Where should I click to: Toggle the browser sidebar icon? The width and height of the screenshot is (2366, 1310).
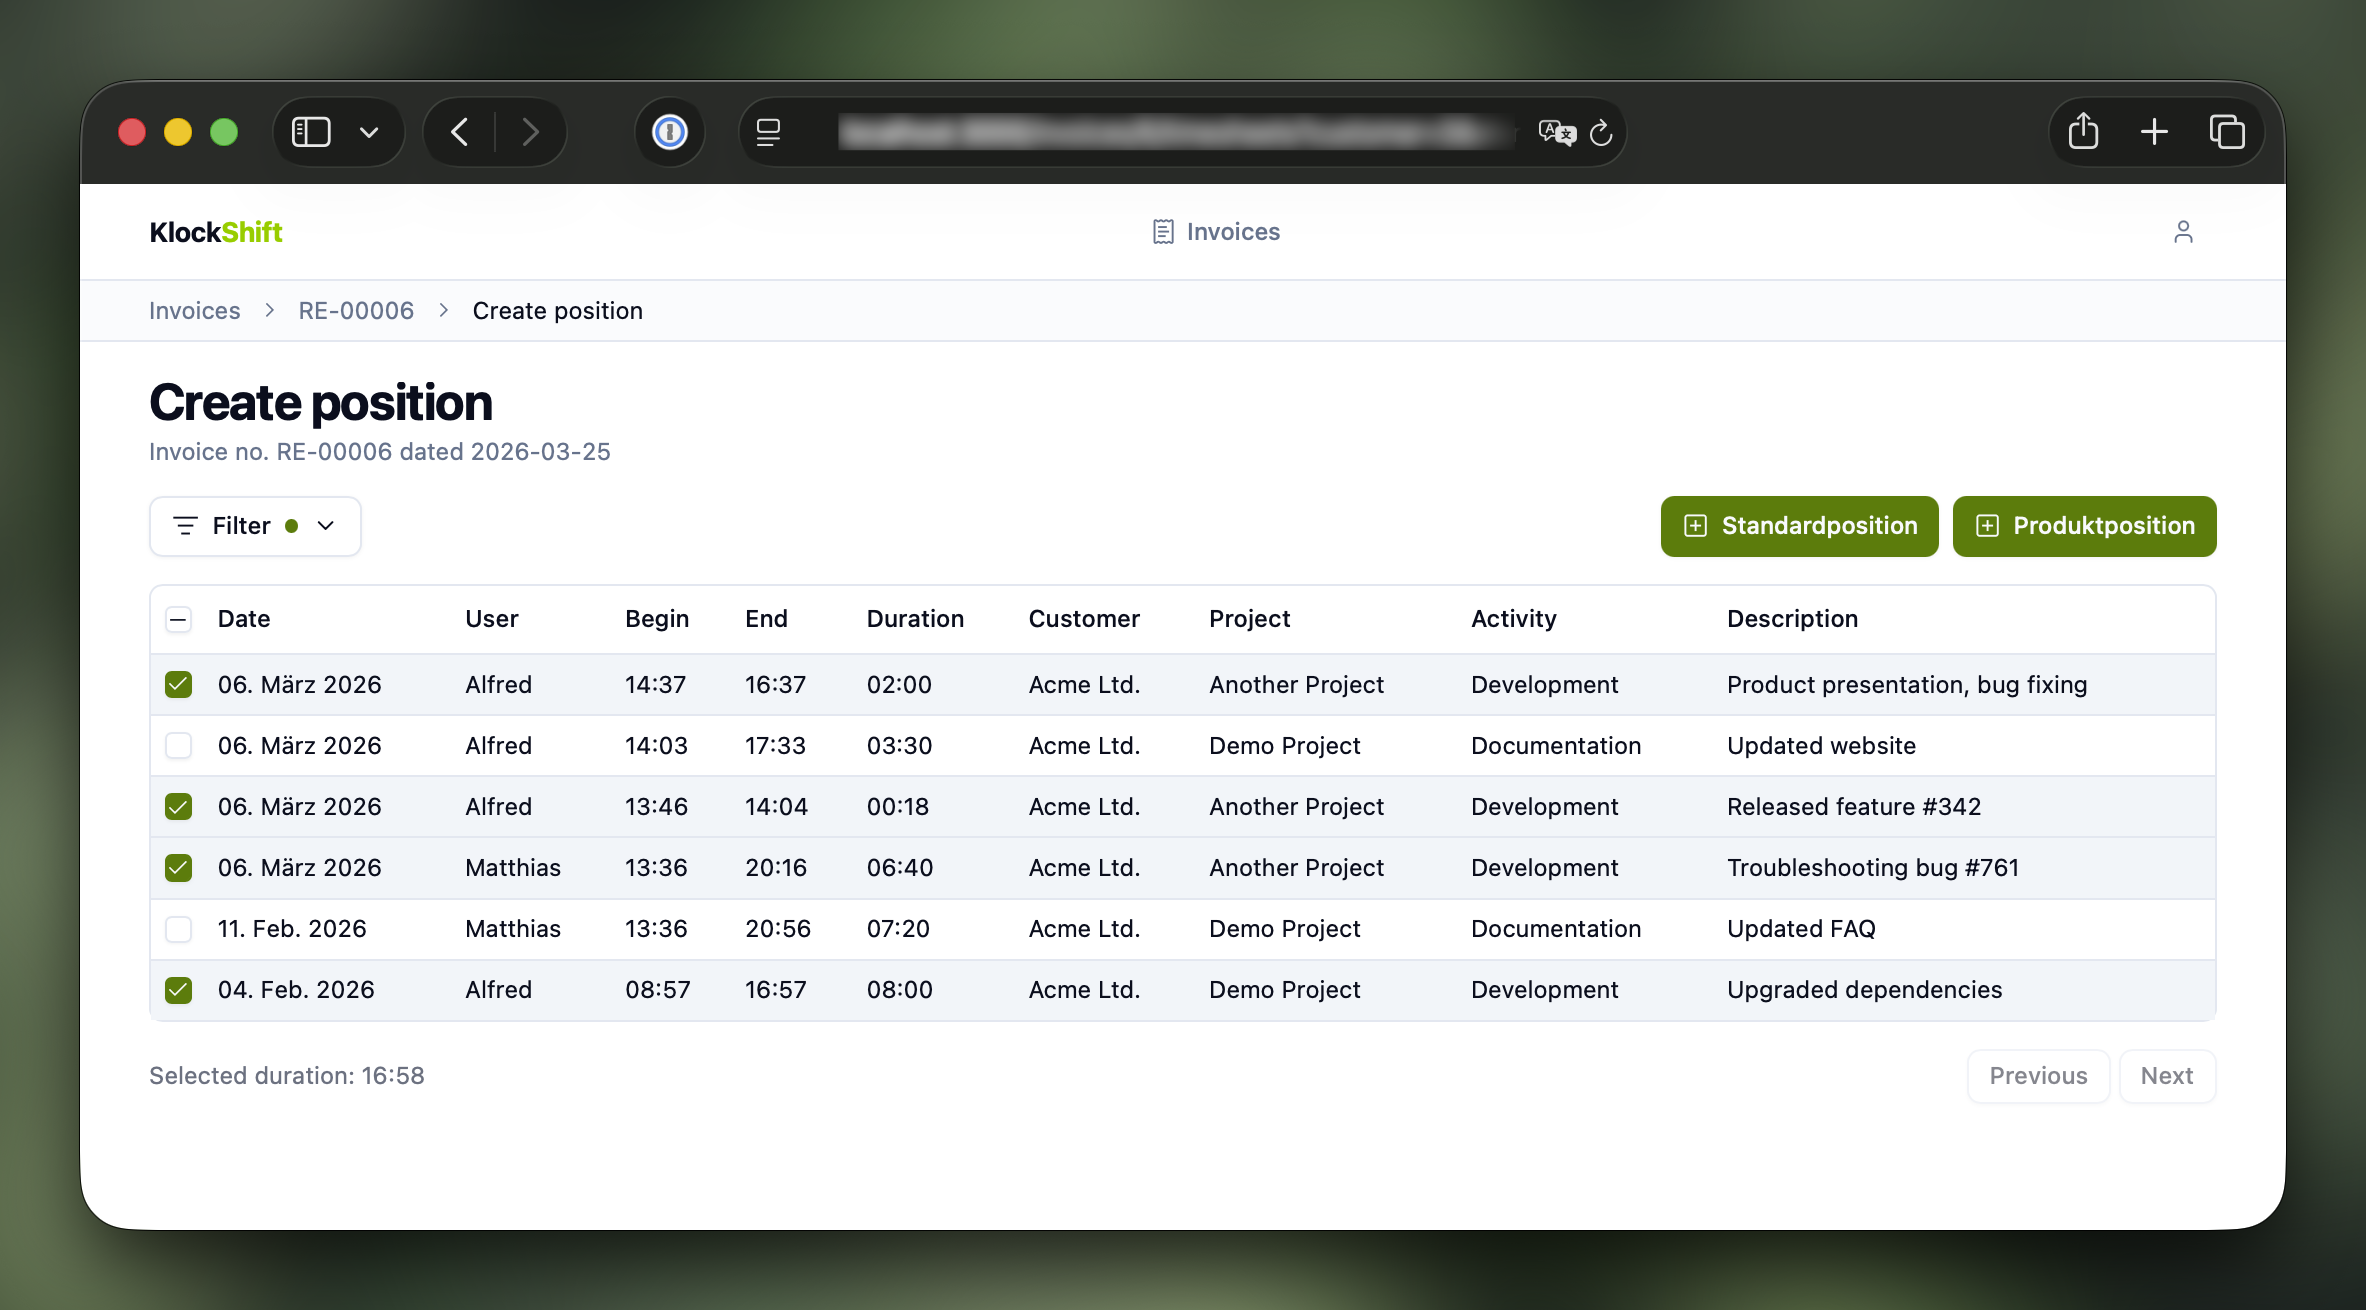[x=310, y=131]
